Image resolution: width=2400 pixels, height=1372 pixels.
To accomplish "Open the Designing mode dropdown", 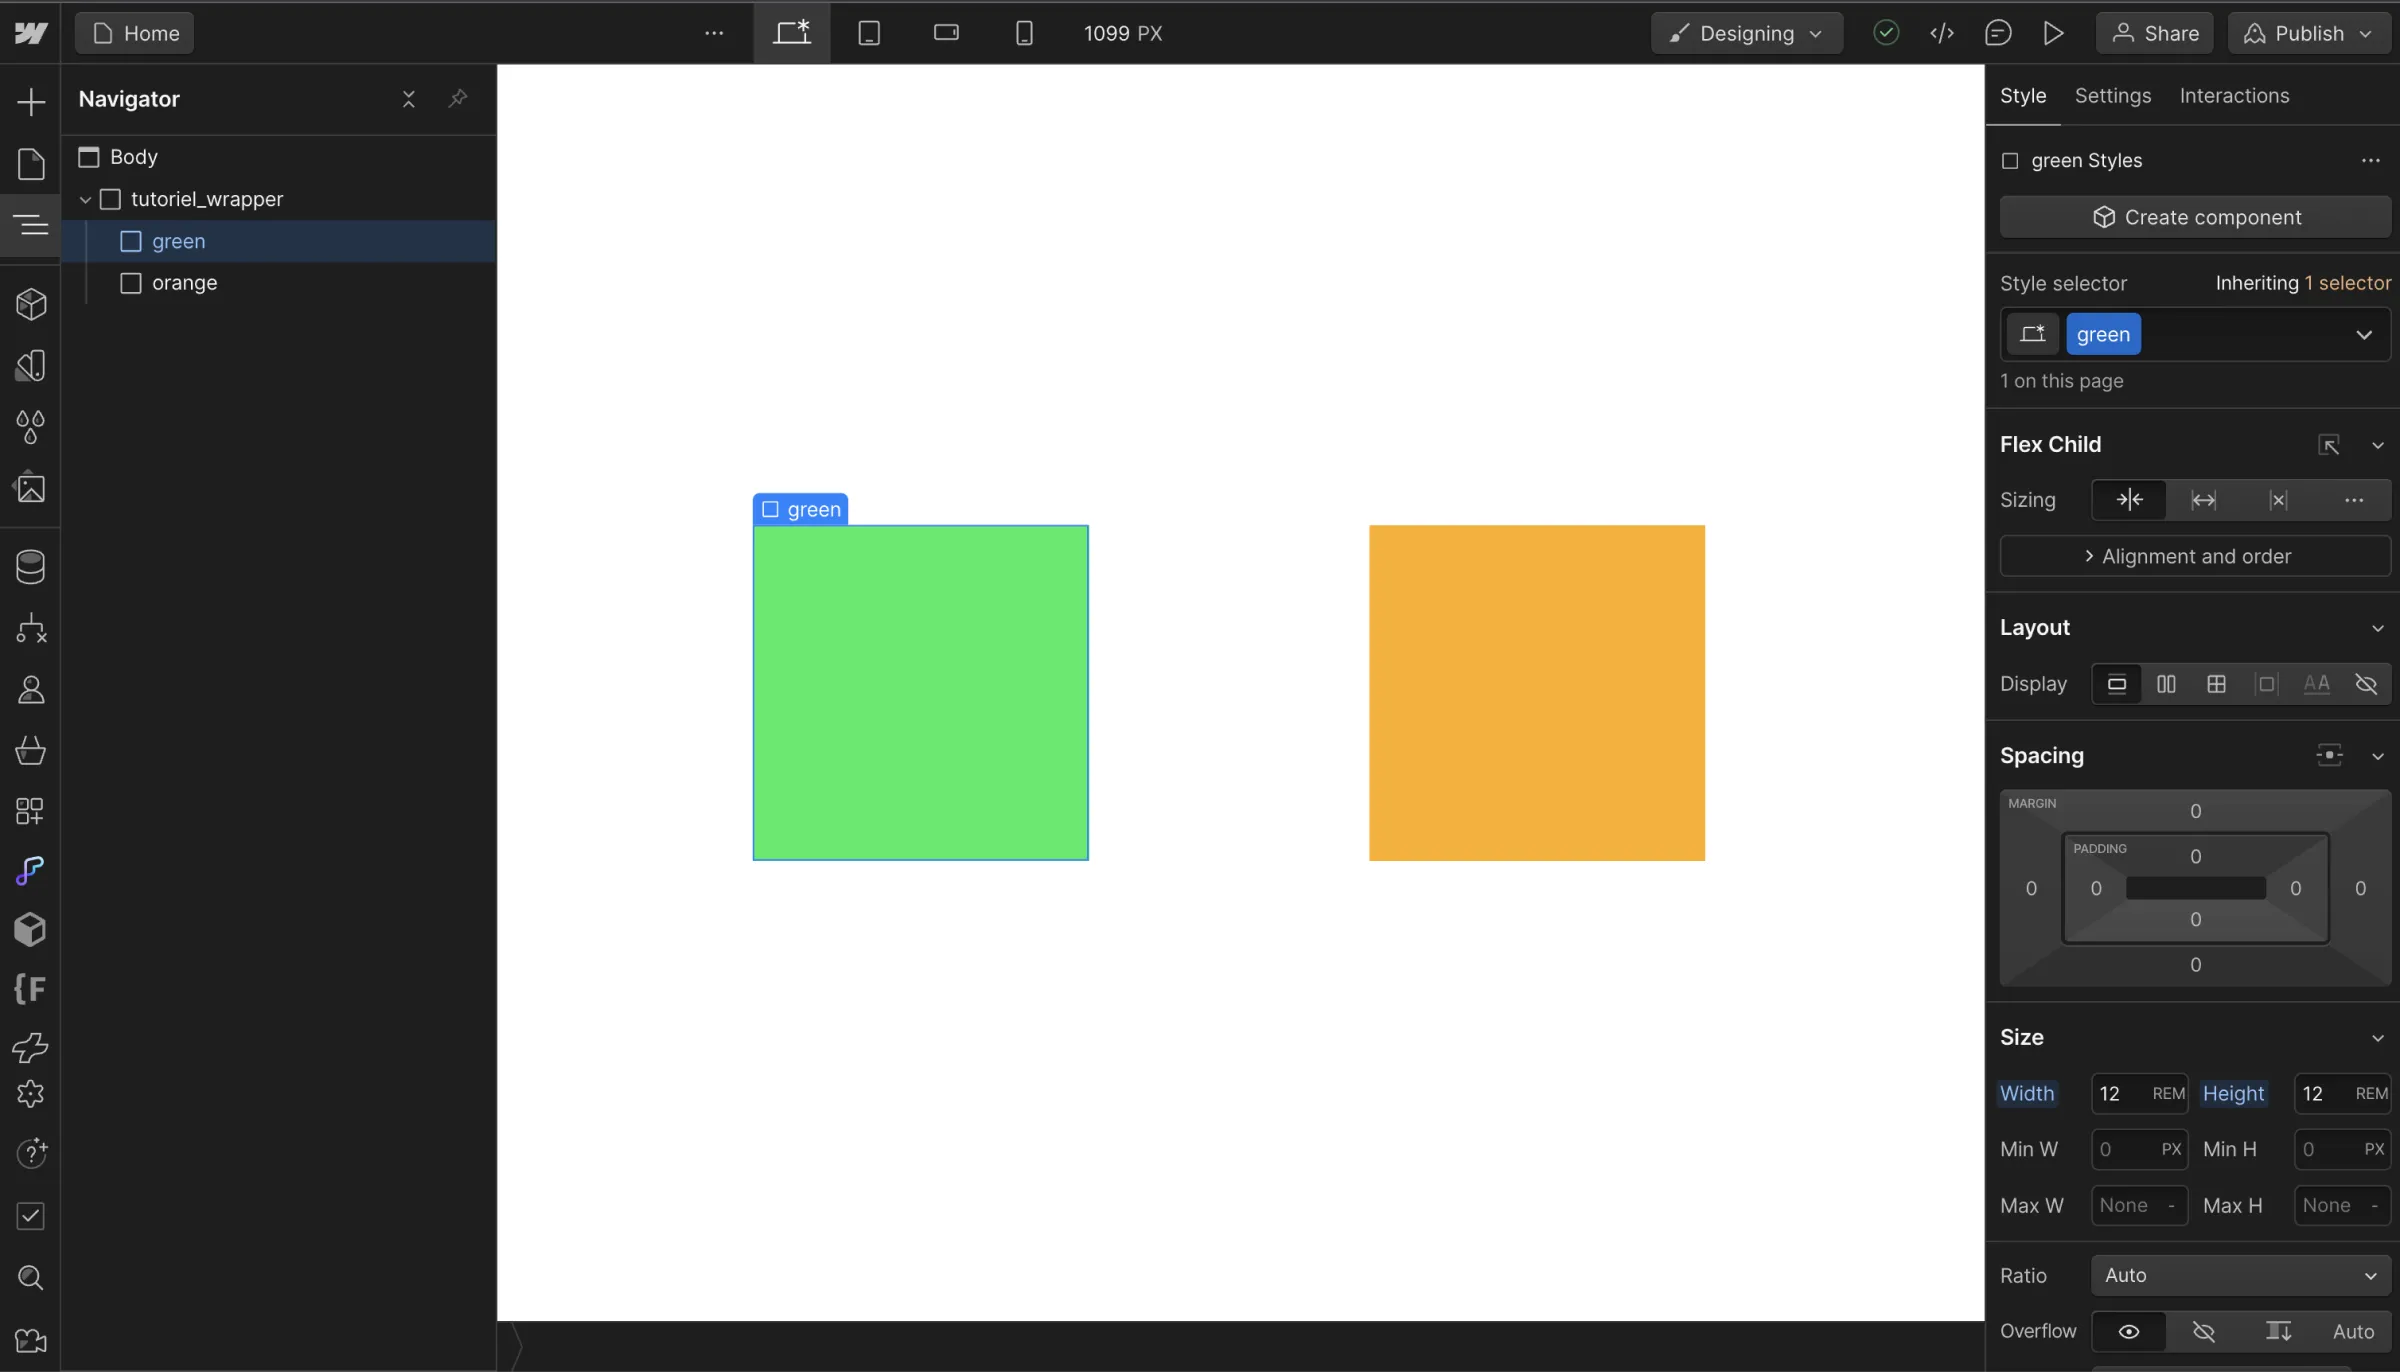I will tap(1745, 33).
